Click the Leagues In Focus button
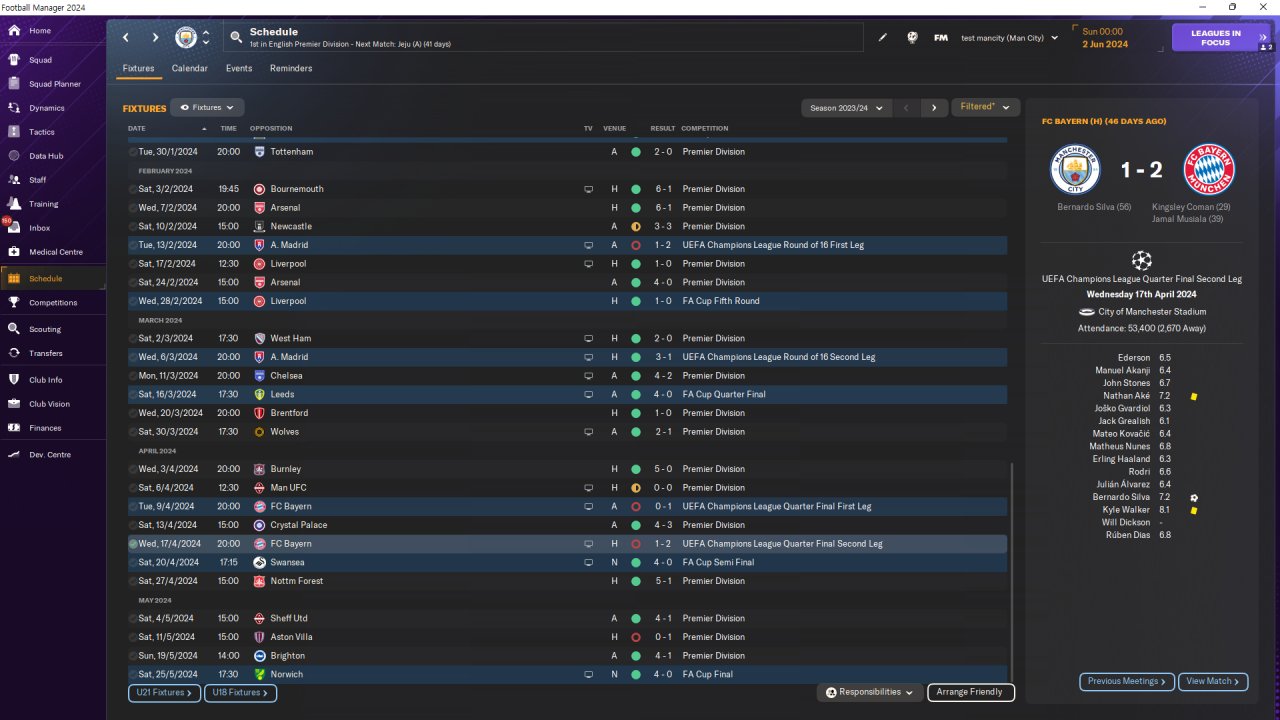The image size is (1280, 720). 1222,38
